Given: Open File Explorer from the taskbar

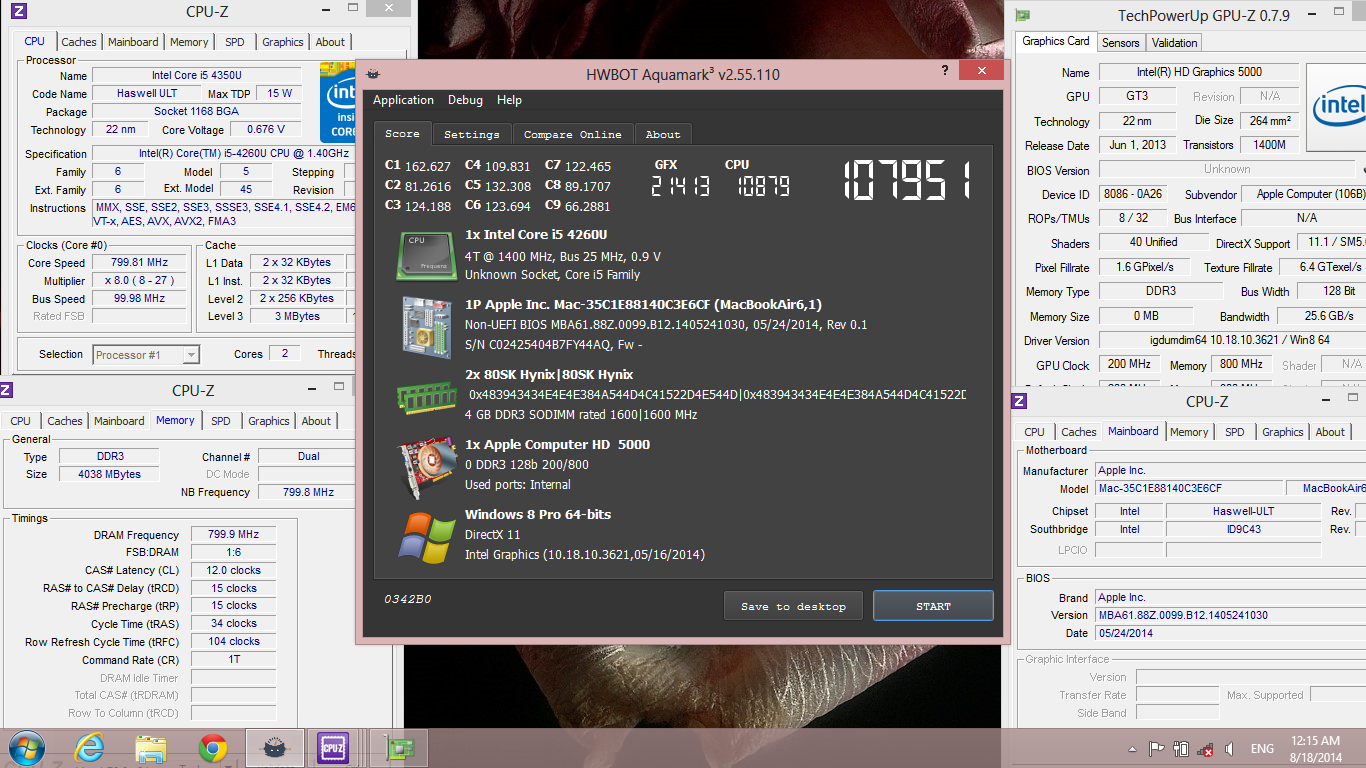Looking at the screenshot, I should tap(151, 748).
